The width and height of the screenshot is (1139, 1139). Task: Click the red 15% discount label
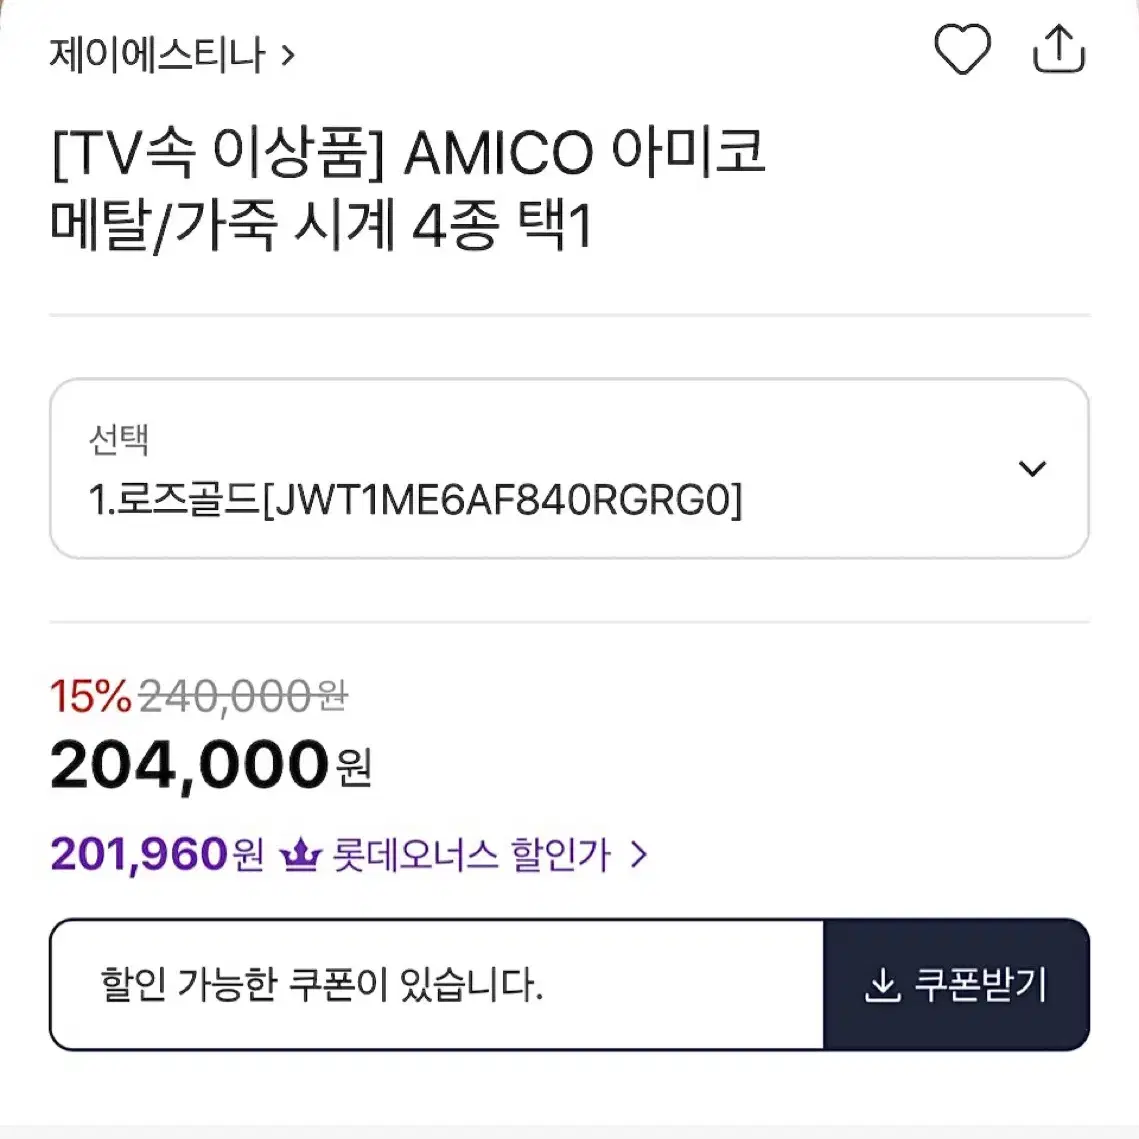91,696
